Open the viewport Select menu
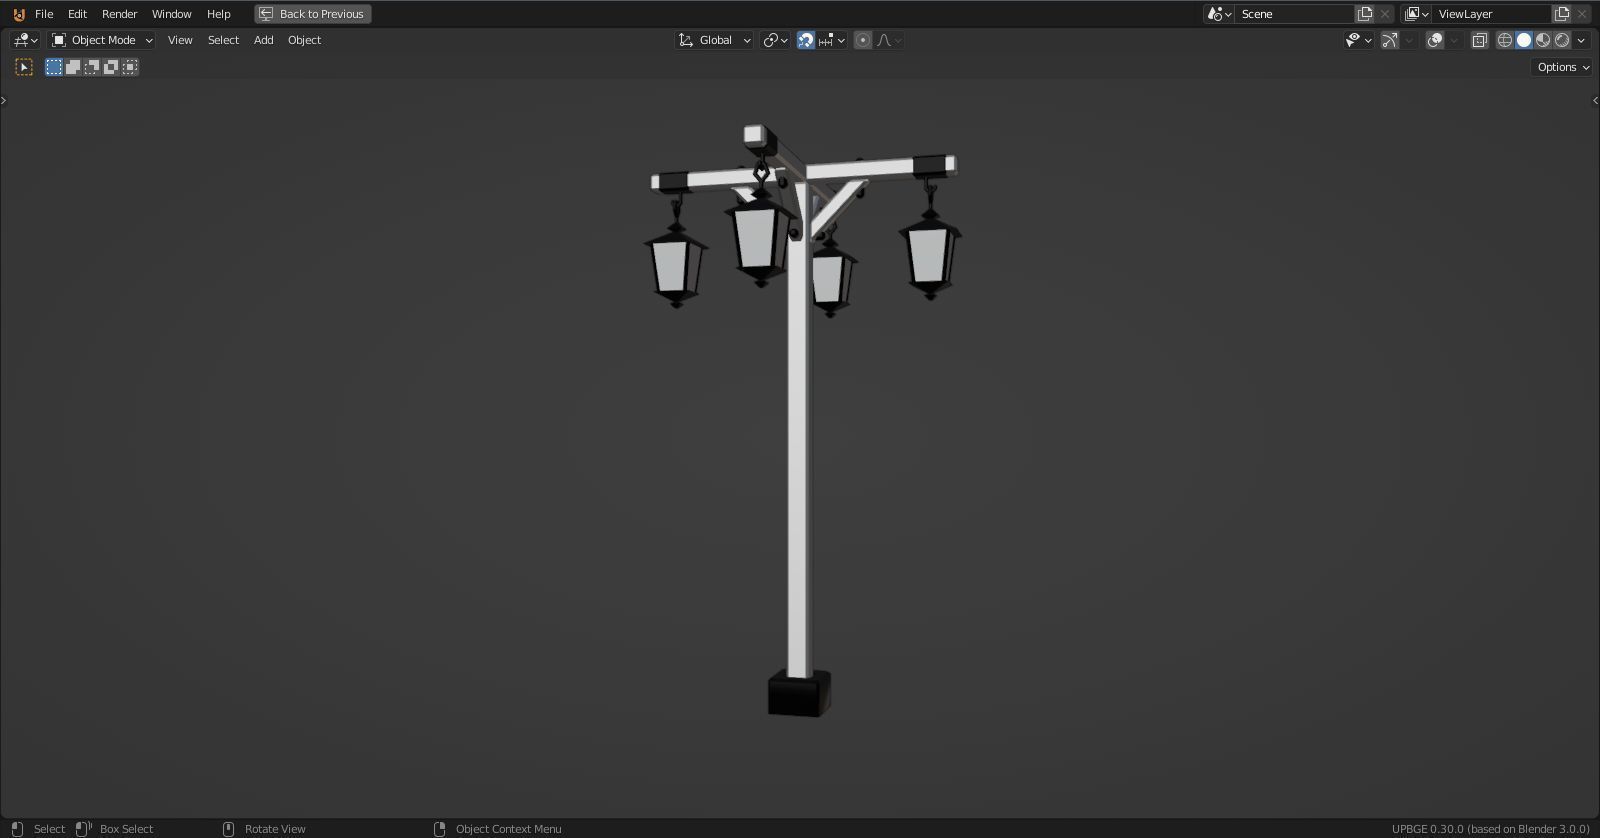 [223, 40]
